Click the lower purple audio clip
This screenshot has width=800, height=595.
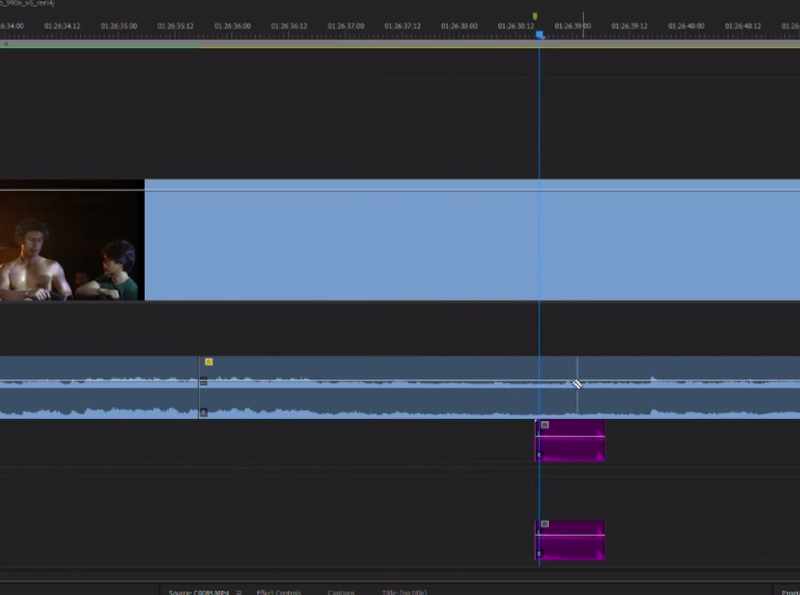tap(570, 540)
